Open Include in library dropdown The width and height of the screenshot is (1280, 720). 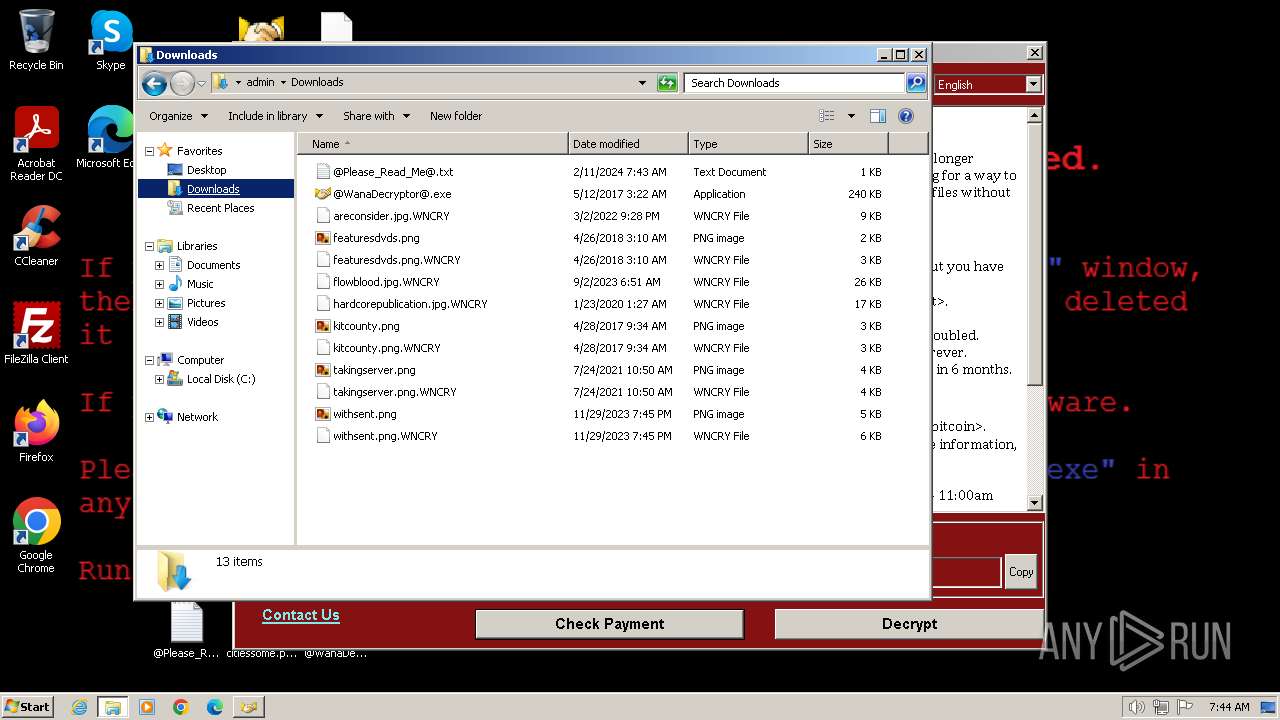tap(275, 116)
